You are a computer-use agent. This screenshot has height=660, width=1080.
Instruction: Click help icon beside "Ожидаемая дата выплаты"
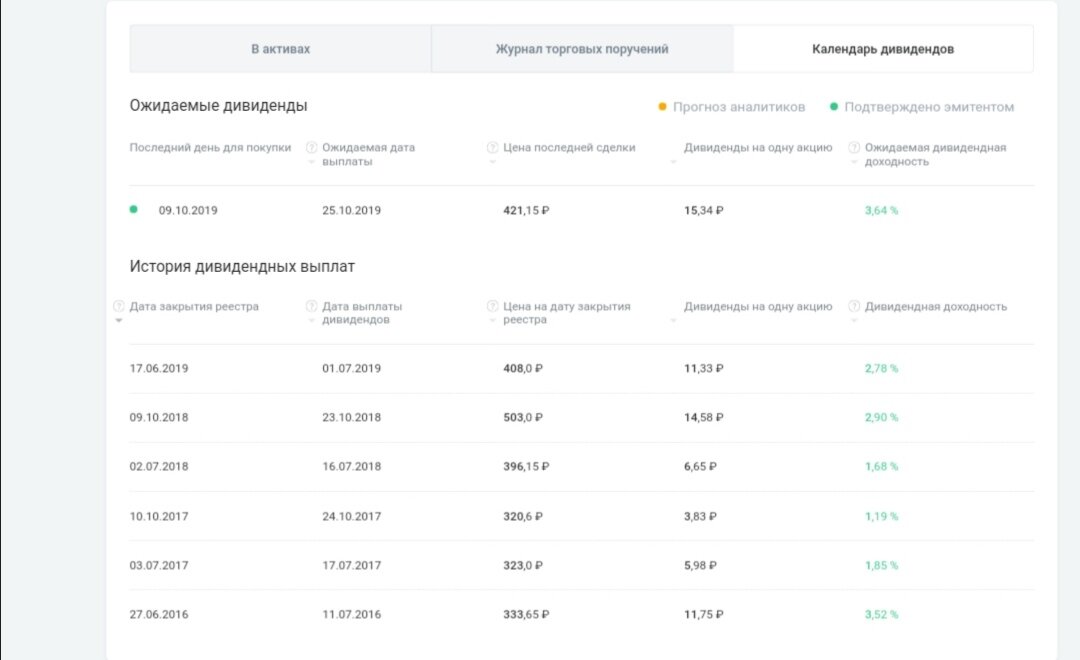click(x=312, y=148)
